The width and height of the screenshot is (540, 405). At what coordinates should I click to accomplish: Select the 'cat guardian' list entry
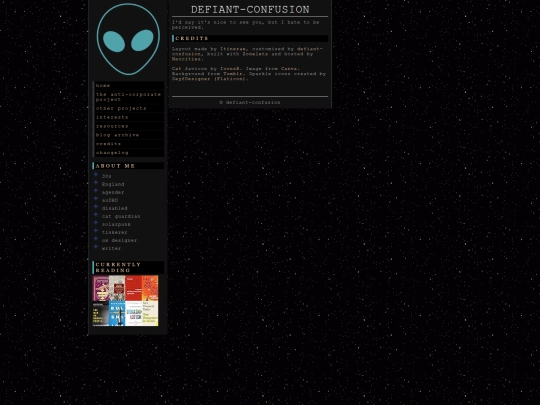(x=121, y=216)
